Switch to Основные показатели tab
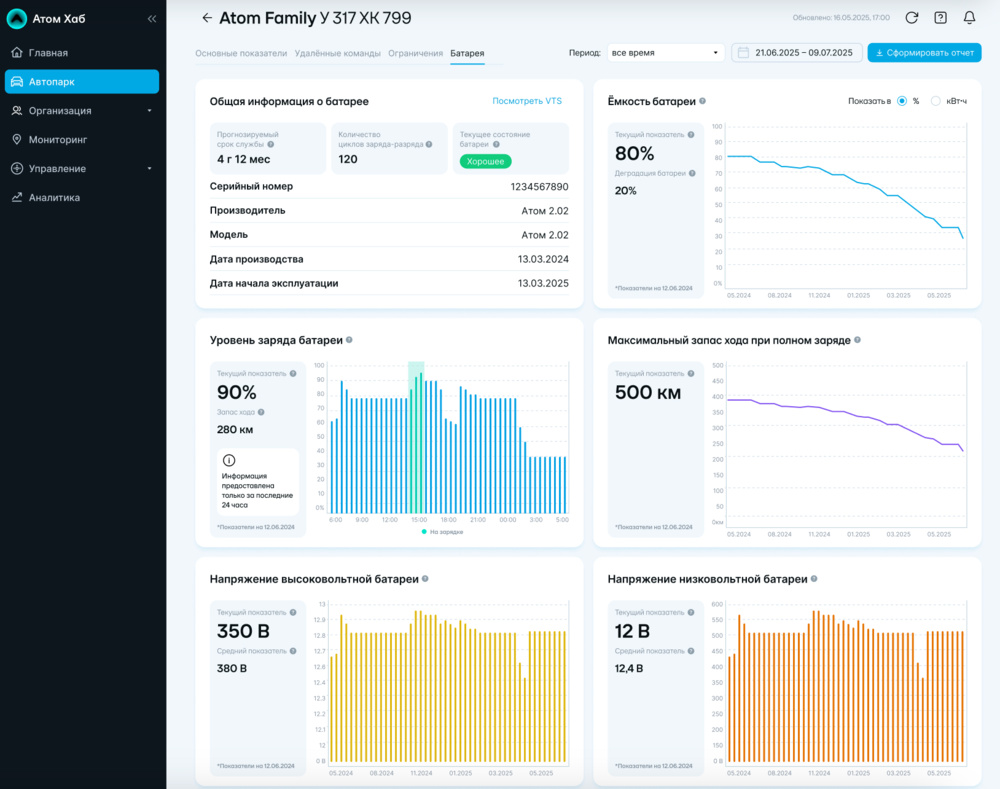Image resolution: width=1000 pixels, height=789 pixels. pyautogui.click(x=241, y=53)
